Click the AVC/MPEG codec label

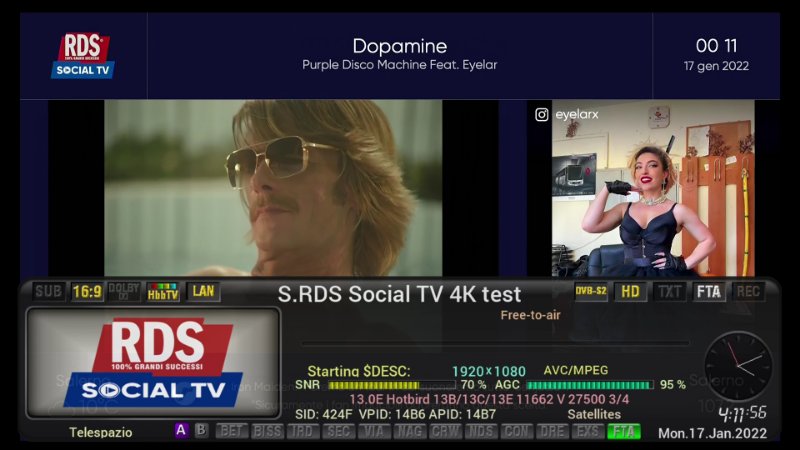[x=576, y=370]
